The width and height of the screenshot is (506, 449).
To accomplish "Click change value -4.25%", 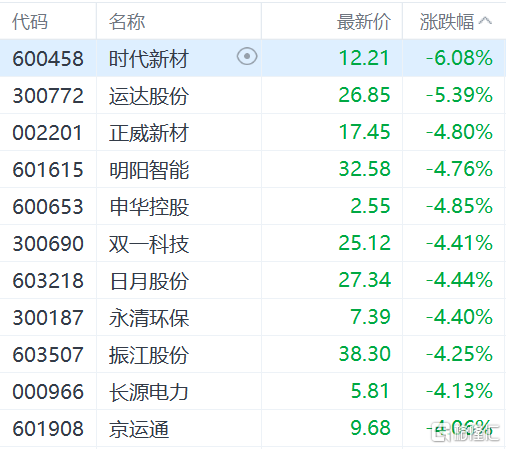I will click(459, 354).
